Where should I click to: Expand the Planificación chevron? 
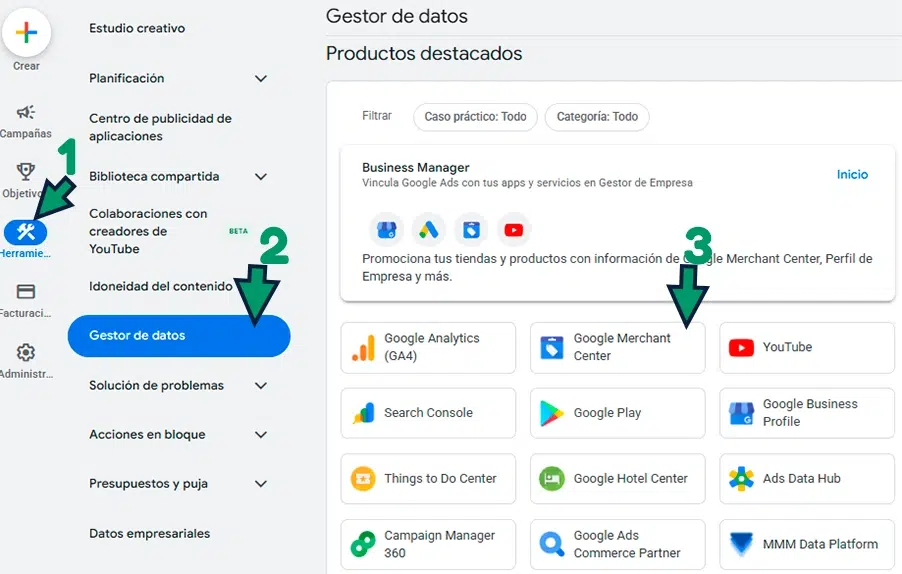261,78
